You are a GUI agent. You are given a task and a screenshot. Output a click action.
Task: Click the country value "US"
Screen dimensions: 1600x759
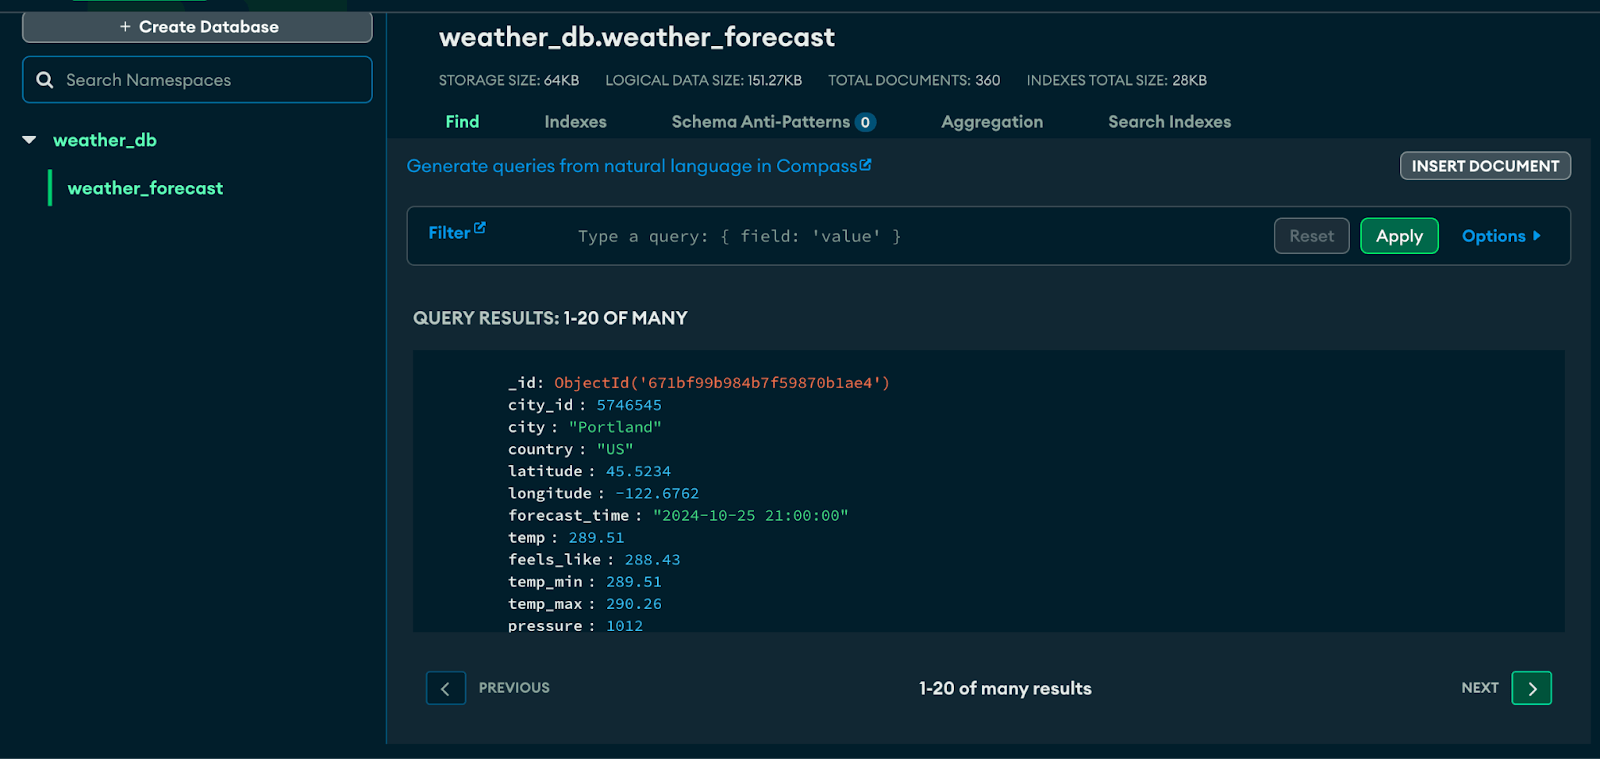point(615,449)
